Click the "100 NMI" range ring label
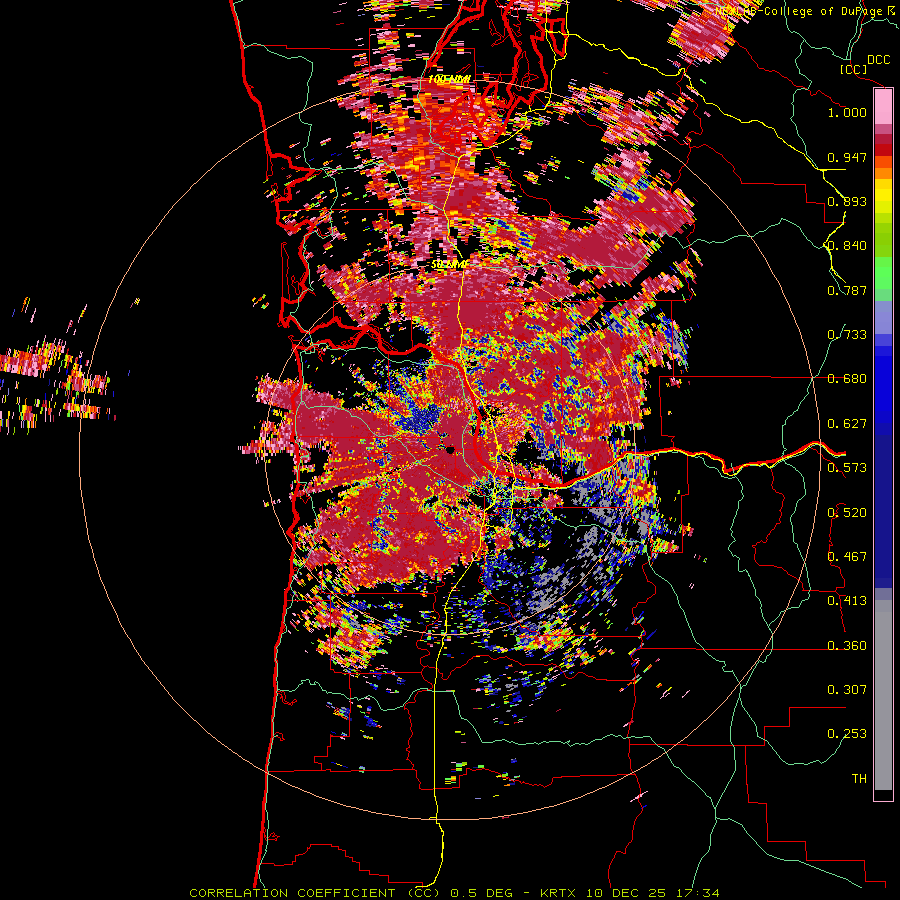900x900 pixels. tap(449, 79)
